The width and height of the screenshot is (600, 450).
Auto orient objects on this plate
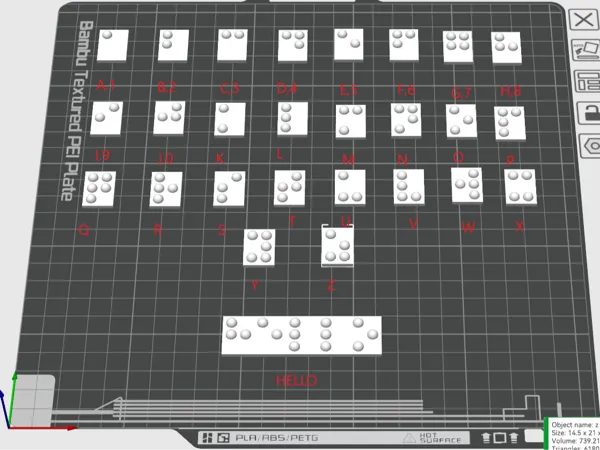pos(587,50)
